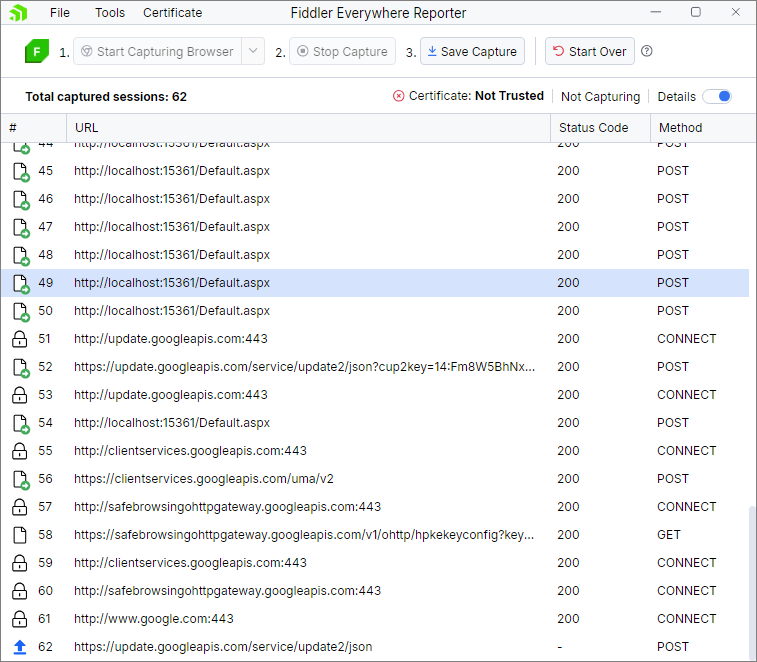Click the document icon of session 46

click(x=21, y=199)
